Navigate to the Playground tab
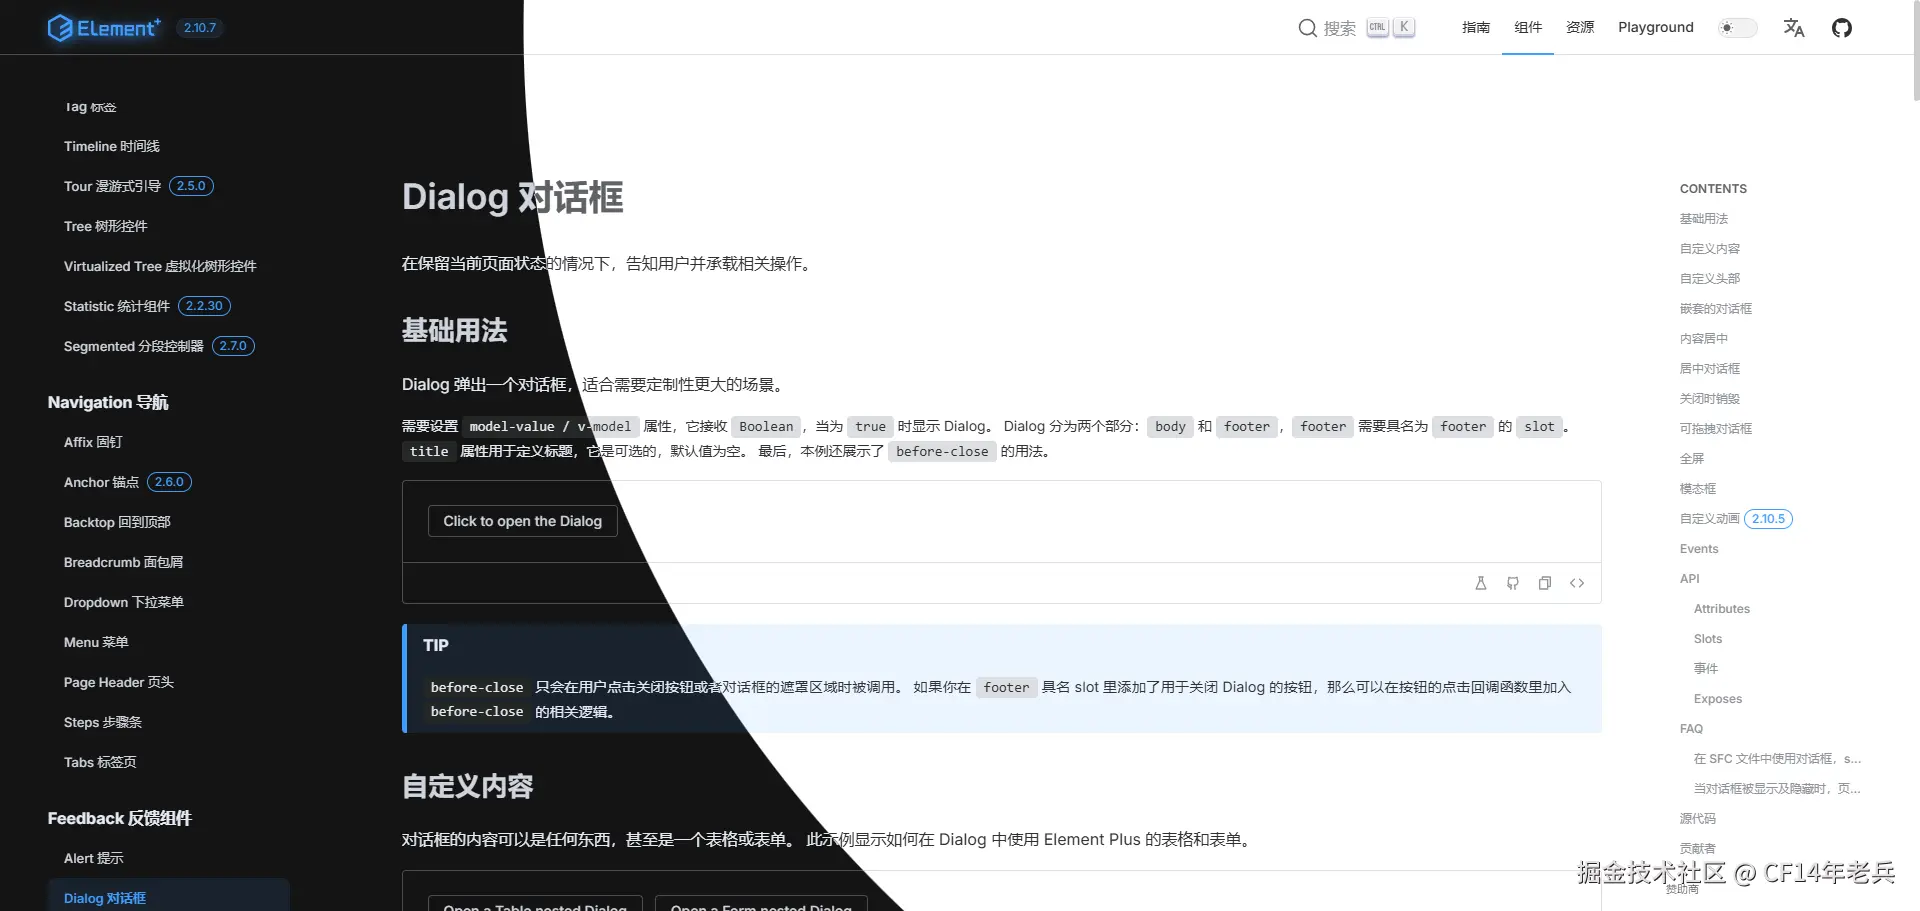The height and width of the screenshot is (911, 1920). click(x=1655, y=27)
